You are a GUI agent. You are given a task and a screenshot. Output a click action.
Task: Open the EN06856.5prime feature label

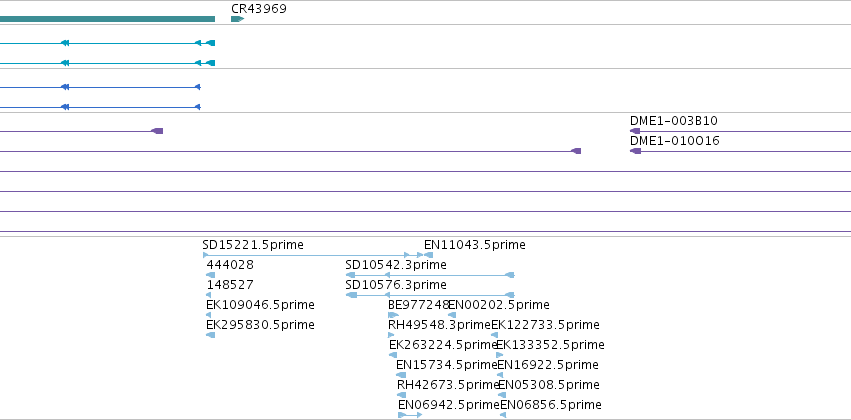(x=551, y=405)
